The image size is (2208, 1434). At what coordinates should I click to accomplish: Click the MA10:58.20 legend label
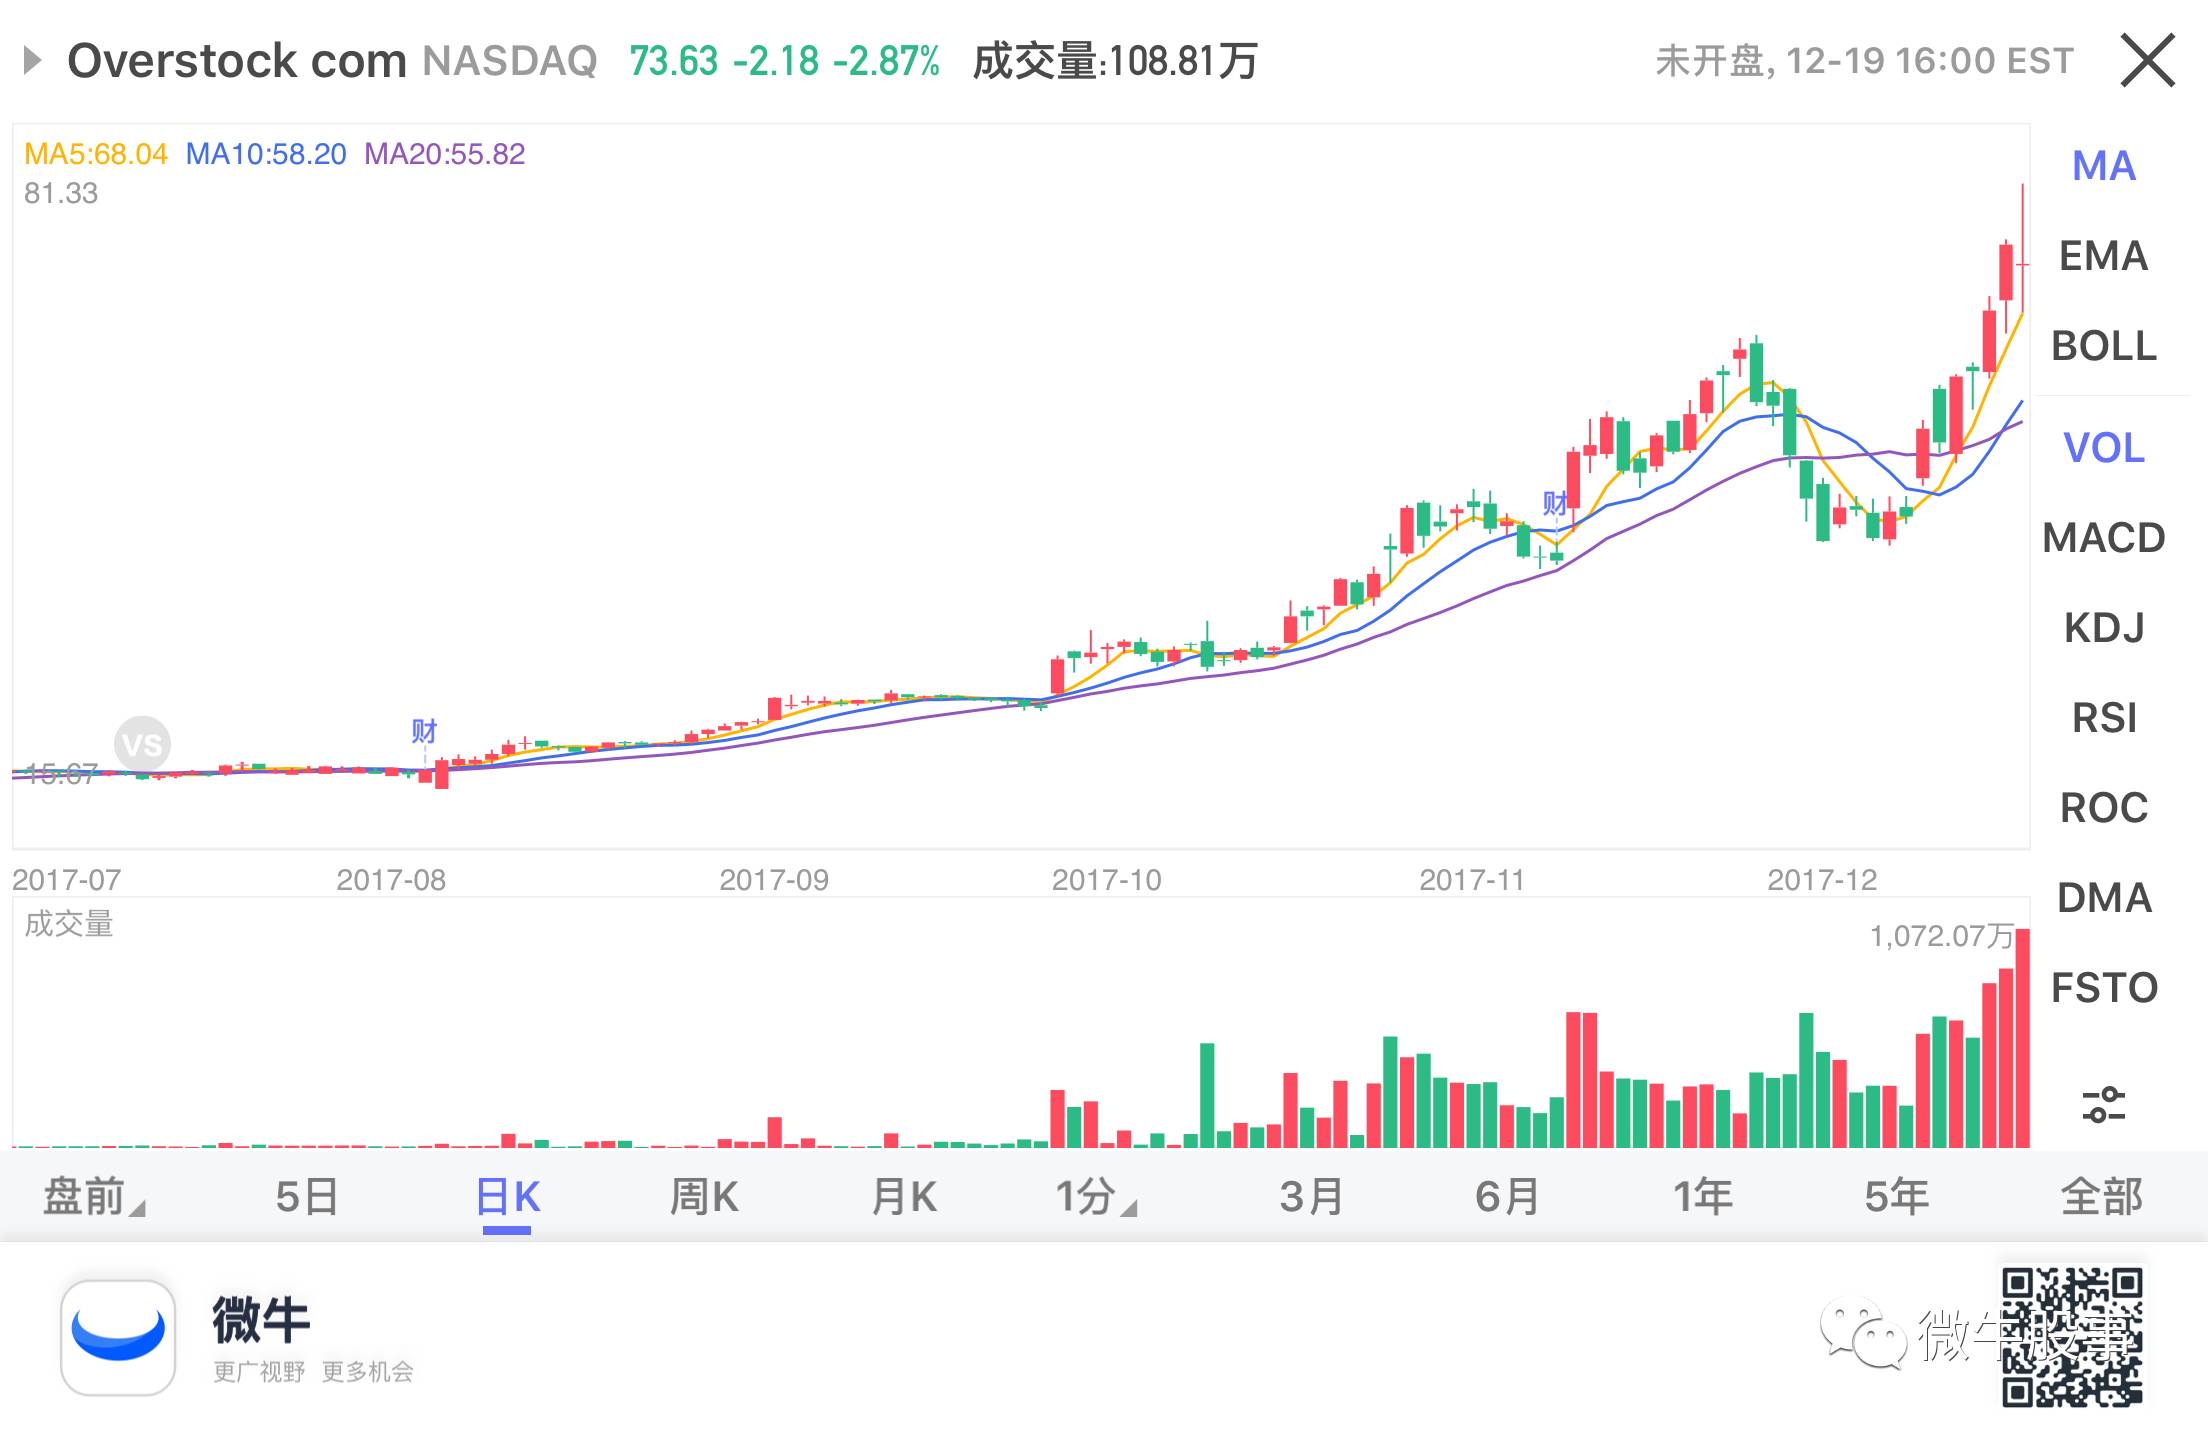pyautogui.click(x=266, y=154)
